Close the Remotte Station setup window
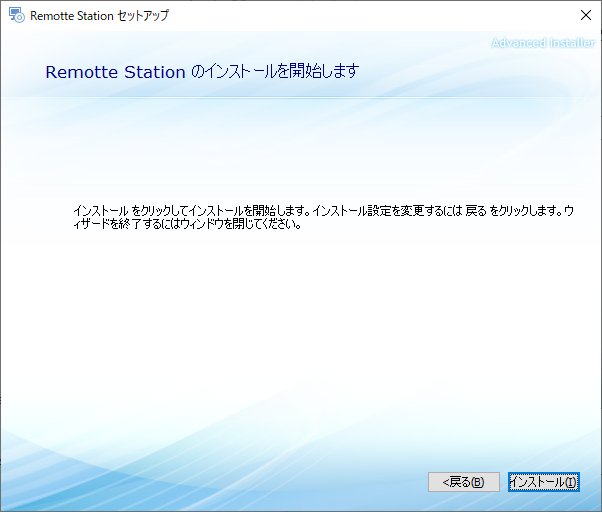 pos(586,15)
